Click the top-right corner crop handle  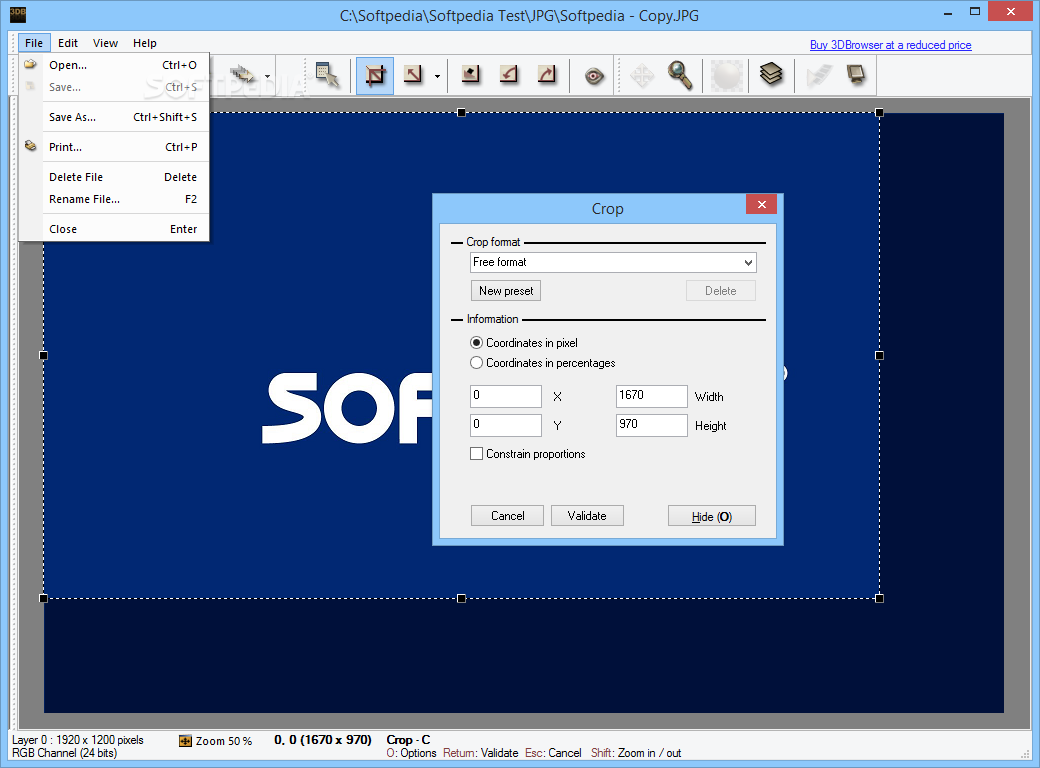[x=879, y=113]
